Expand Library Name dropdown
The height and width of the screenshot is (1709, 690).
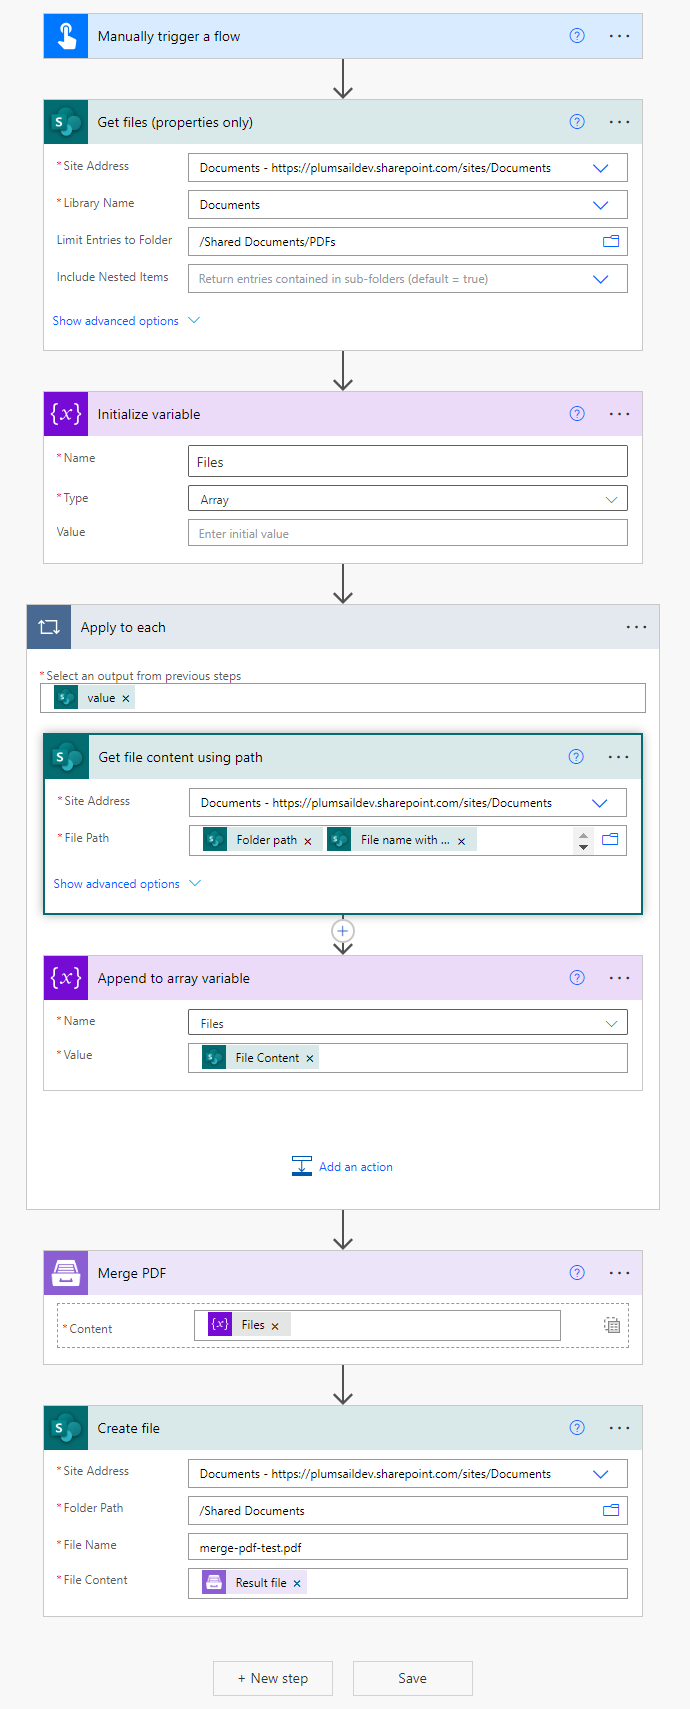[x=600, y=205]
